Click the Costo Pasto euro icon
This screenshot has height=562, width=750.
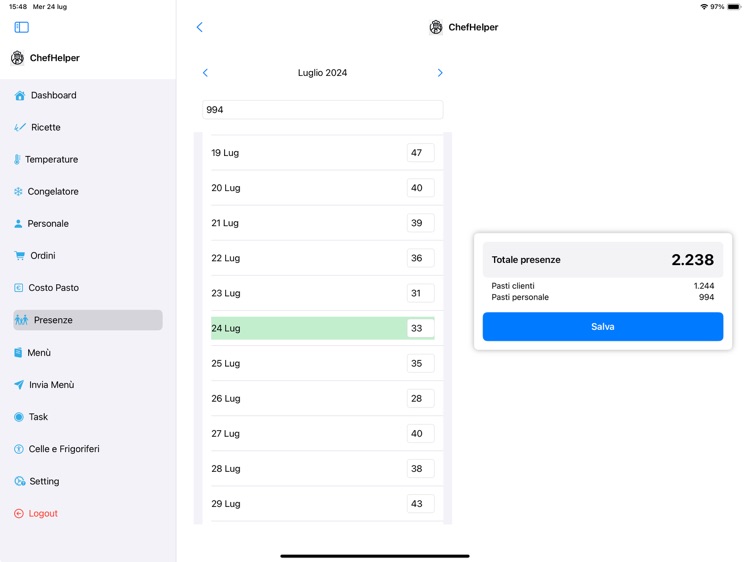(19, 287)
